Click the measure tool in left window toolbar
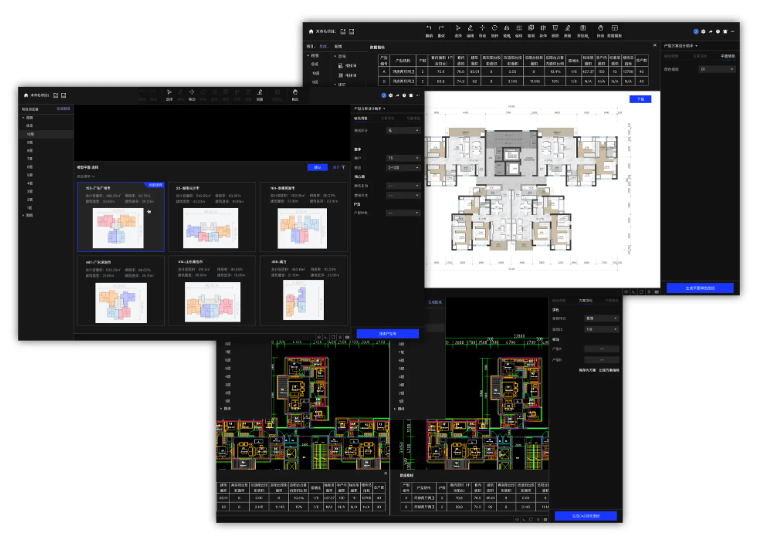 [x=259, y=94]
